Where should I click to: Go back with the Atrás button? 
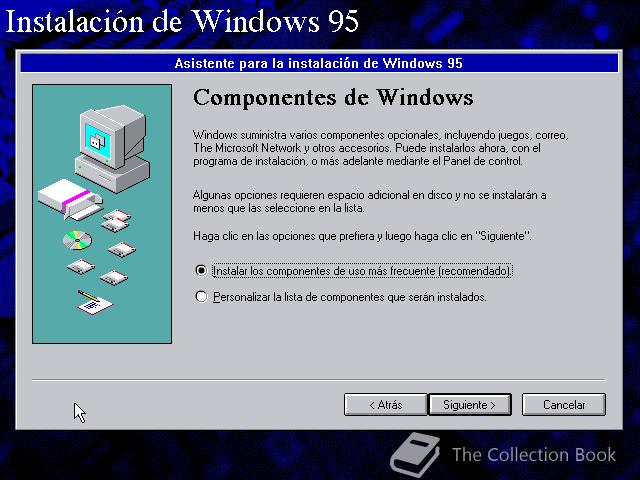pos(386,404)
